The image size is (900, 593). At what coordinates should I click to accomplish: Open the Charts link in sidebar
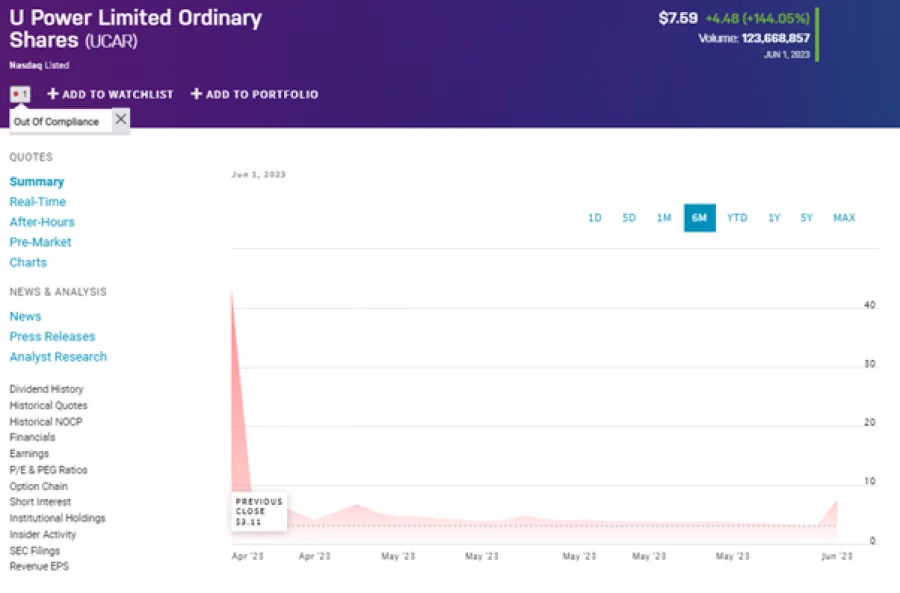coord(28,263)
